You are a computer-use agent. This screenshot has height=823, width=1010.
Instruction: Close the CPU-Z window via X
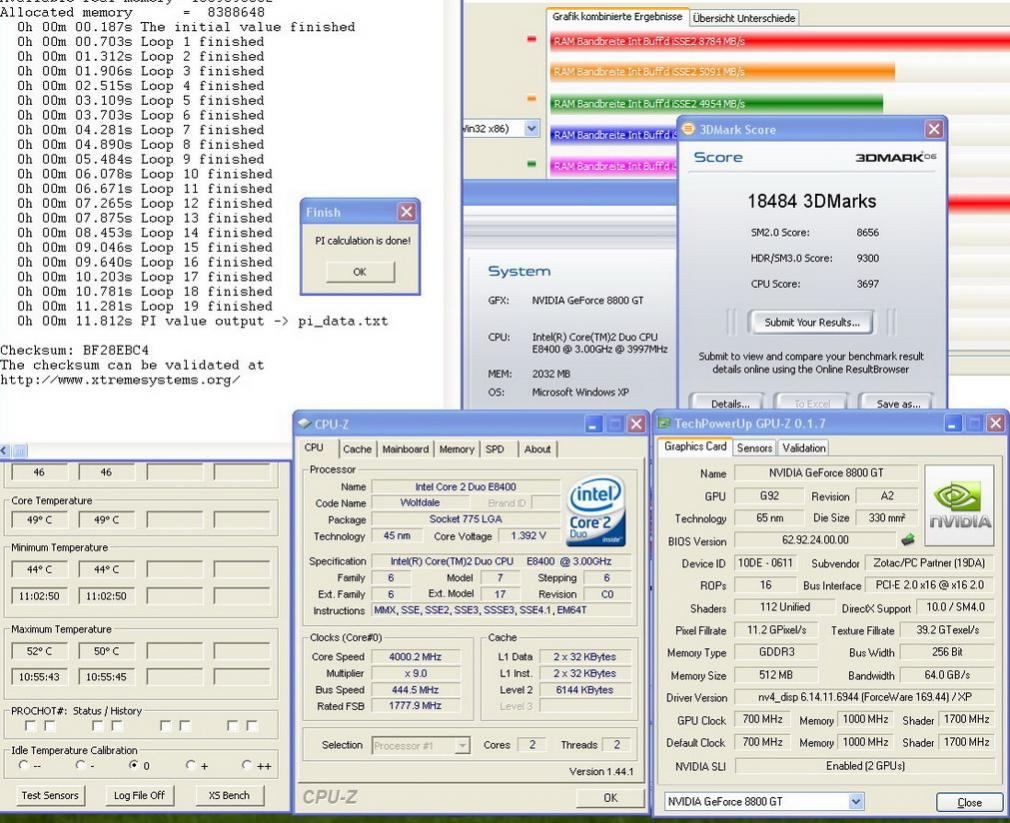tap(636, 424)
